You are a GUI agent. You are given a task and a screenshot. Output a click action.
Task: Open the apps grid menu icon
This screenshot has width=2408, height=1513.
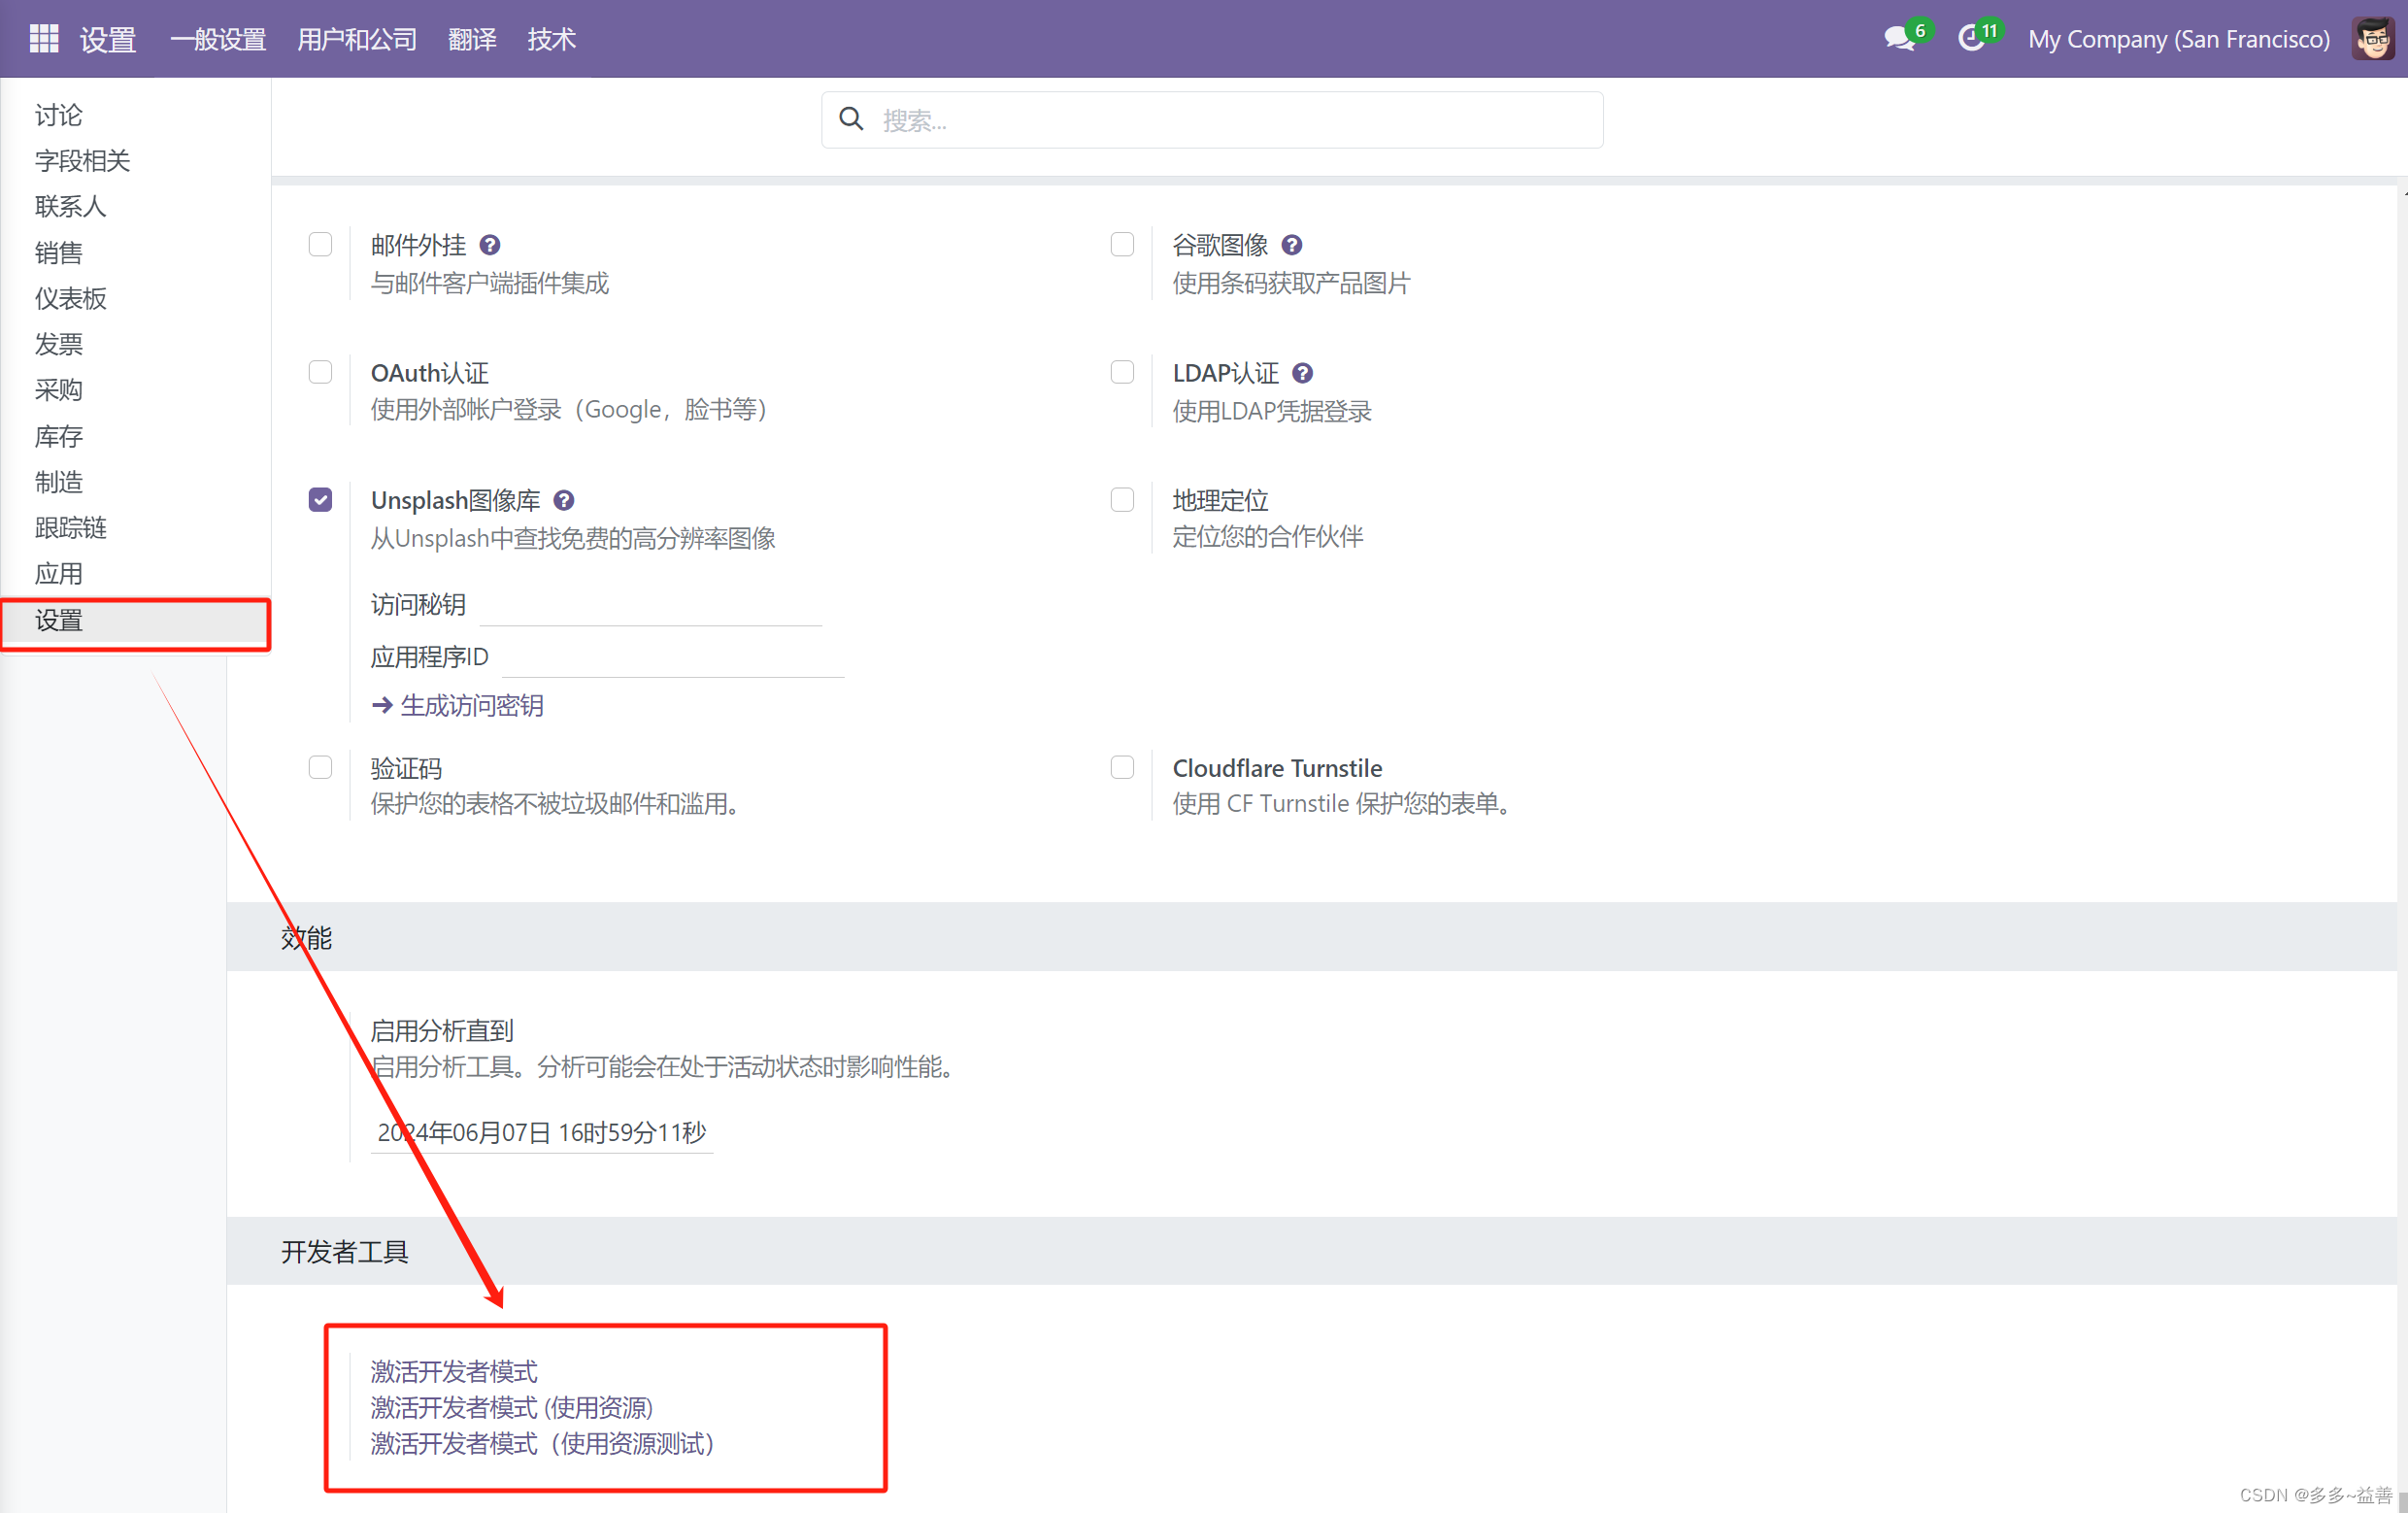coord(44,39)
